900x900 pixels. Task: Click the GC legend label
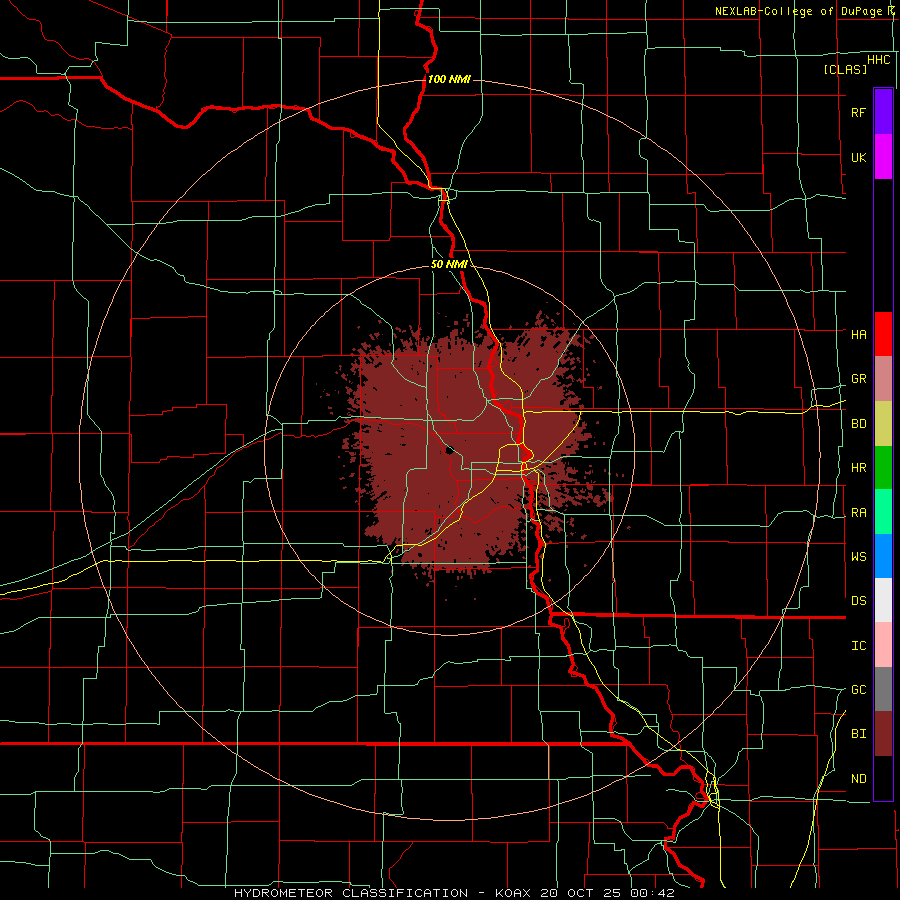(x=858, y=690)
